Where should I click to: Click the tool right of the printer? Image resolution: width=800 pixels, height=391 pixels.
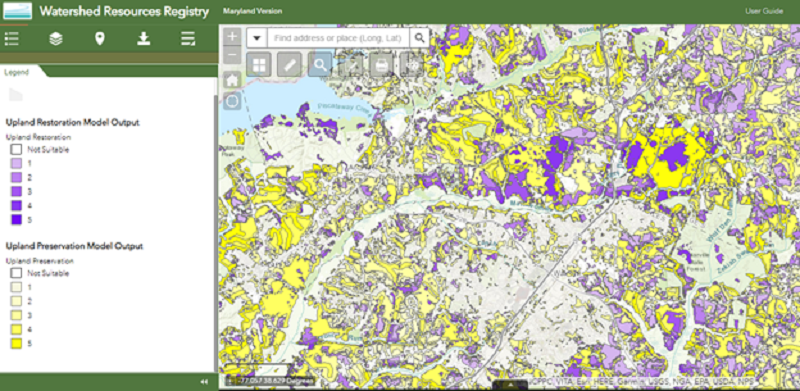412,65
